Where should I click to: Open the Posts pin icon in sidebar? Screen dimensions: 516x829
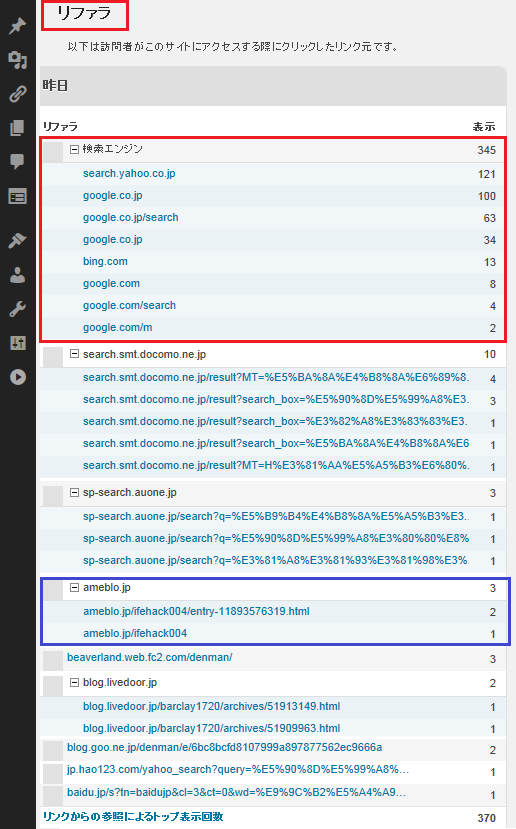point(17,25)
